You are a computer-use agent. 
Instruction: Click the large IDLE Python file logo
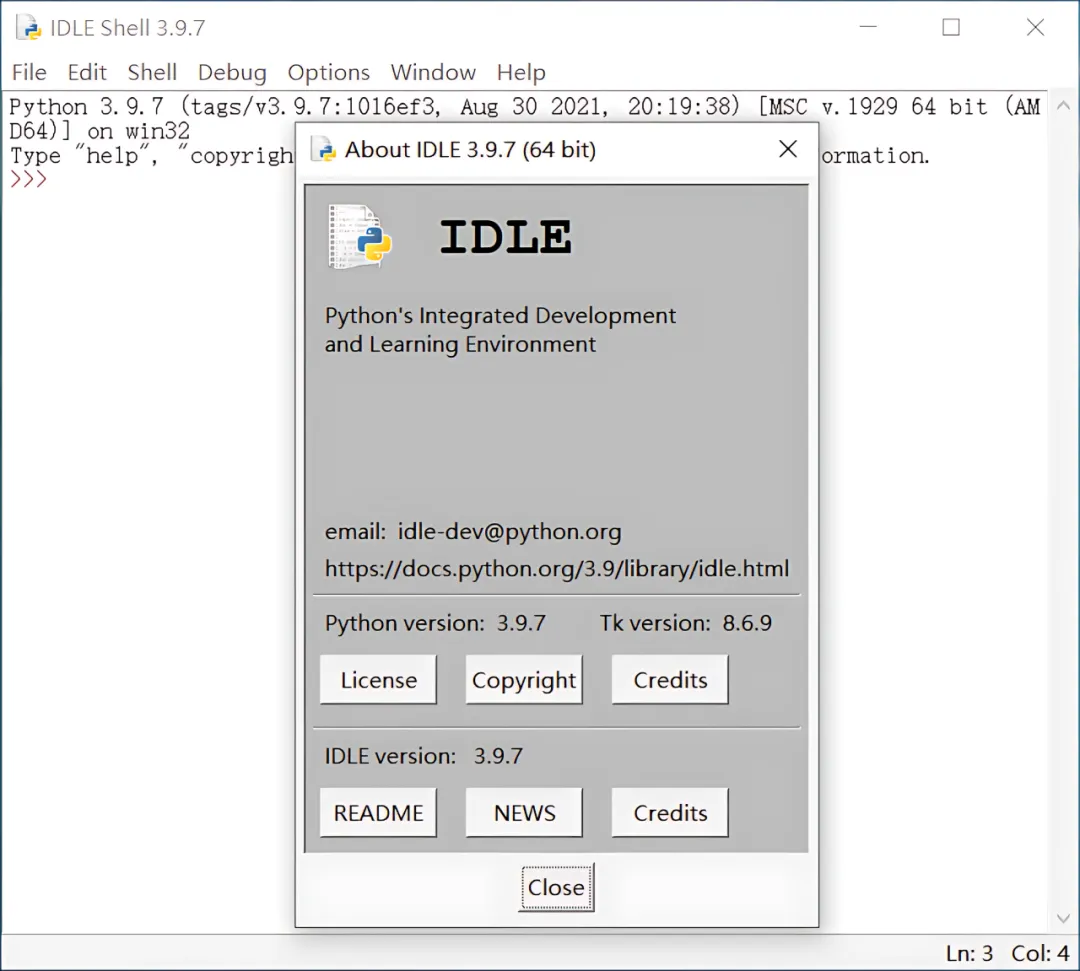(x=361, y=236)
